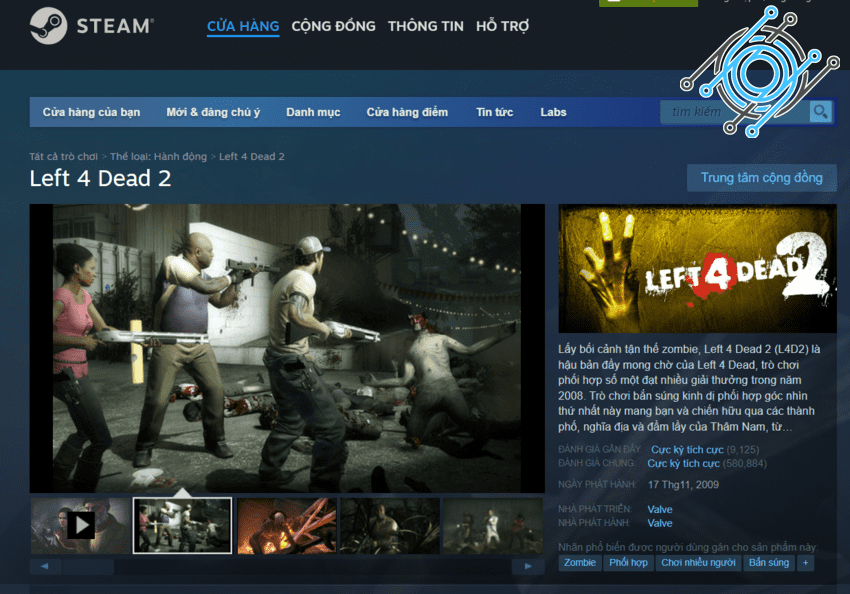Click the STEAM wordmark text
This screenshot has height=594, width=850.
(115, 26)
